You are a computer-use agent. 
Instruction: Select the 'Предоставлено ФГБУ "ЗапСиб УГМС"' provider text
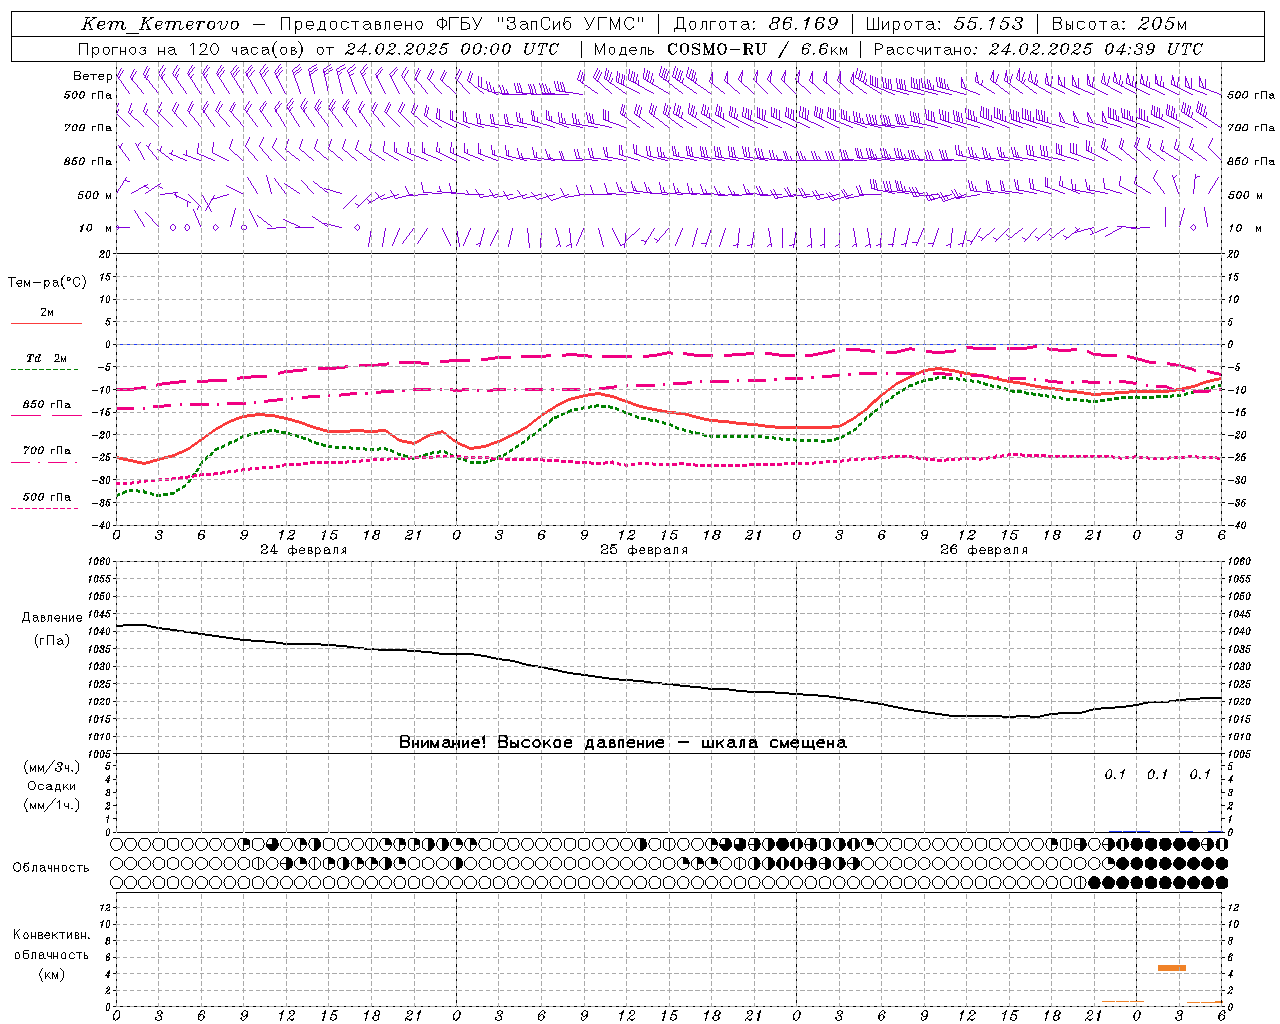click(463, 24)
